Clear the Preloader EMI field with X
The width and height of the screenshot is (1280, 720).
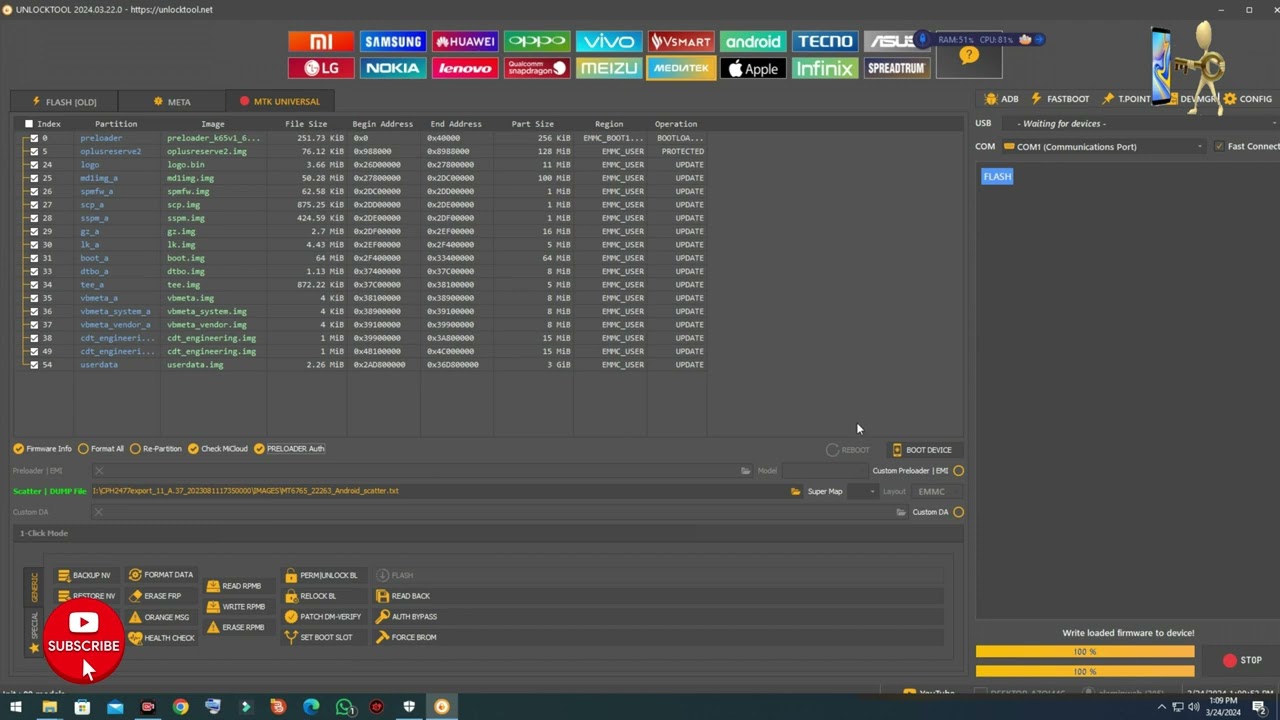coord(98,471)
